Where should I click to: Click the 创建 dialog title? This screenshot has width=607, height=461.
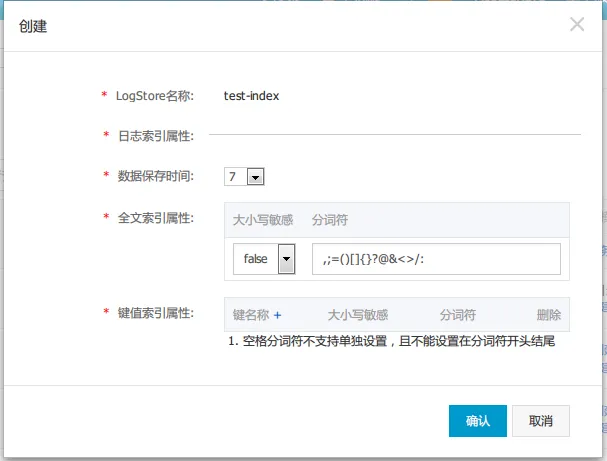[x=33, y=26]
